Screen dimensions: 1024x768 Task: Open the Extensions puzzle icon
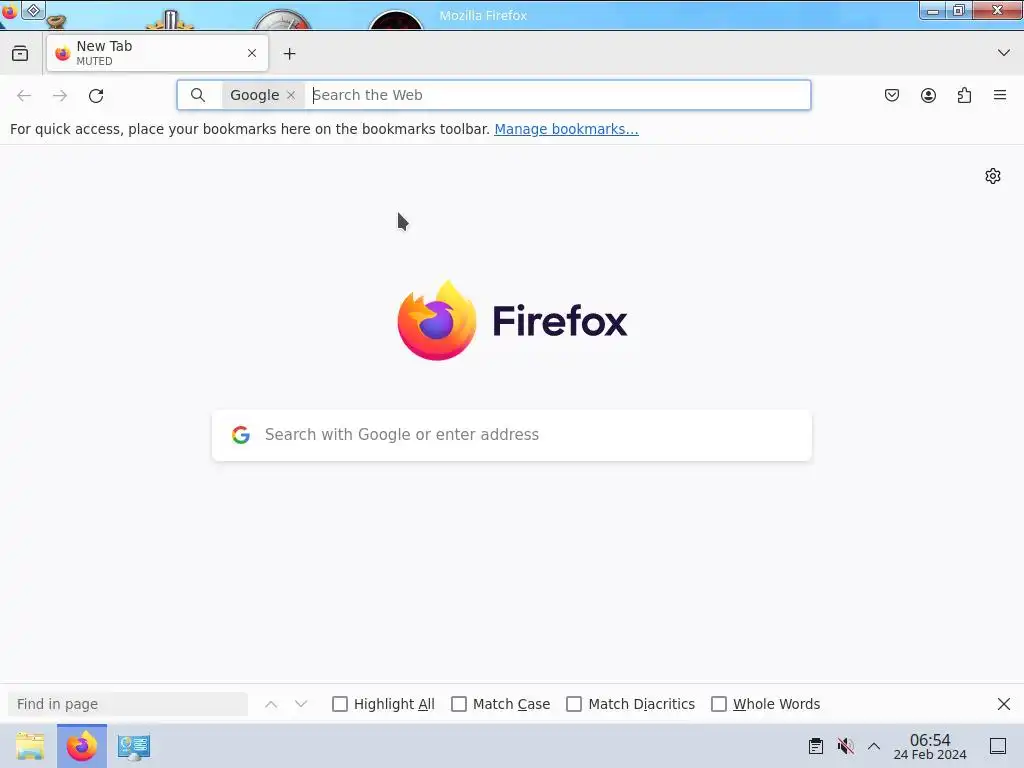pyautogui.click(x=965, y=95)
